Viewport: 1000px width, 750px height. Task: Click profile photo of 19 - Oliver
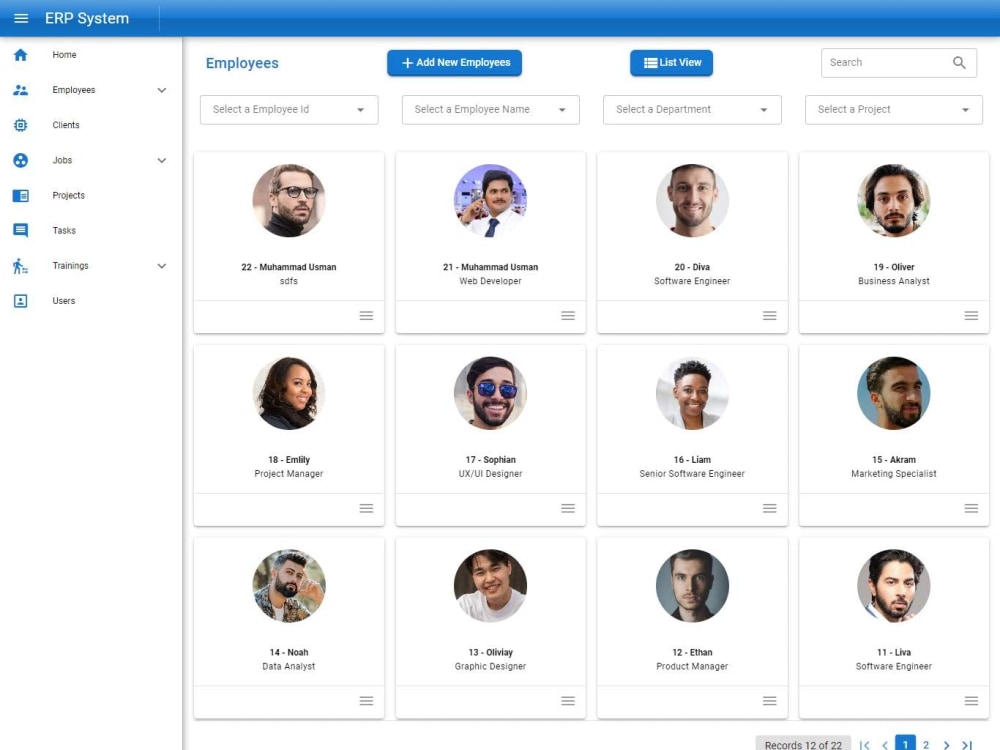pos(893,200)
